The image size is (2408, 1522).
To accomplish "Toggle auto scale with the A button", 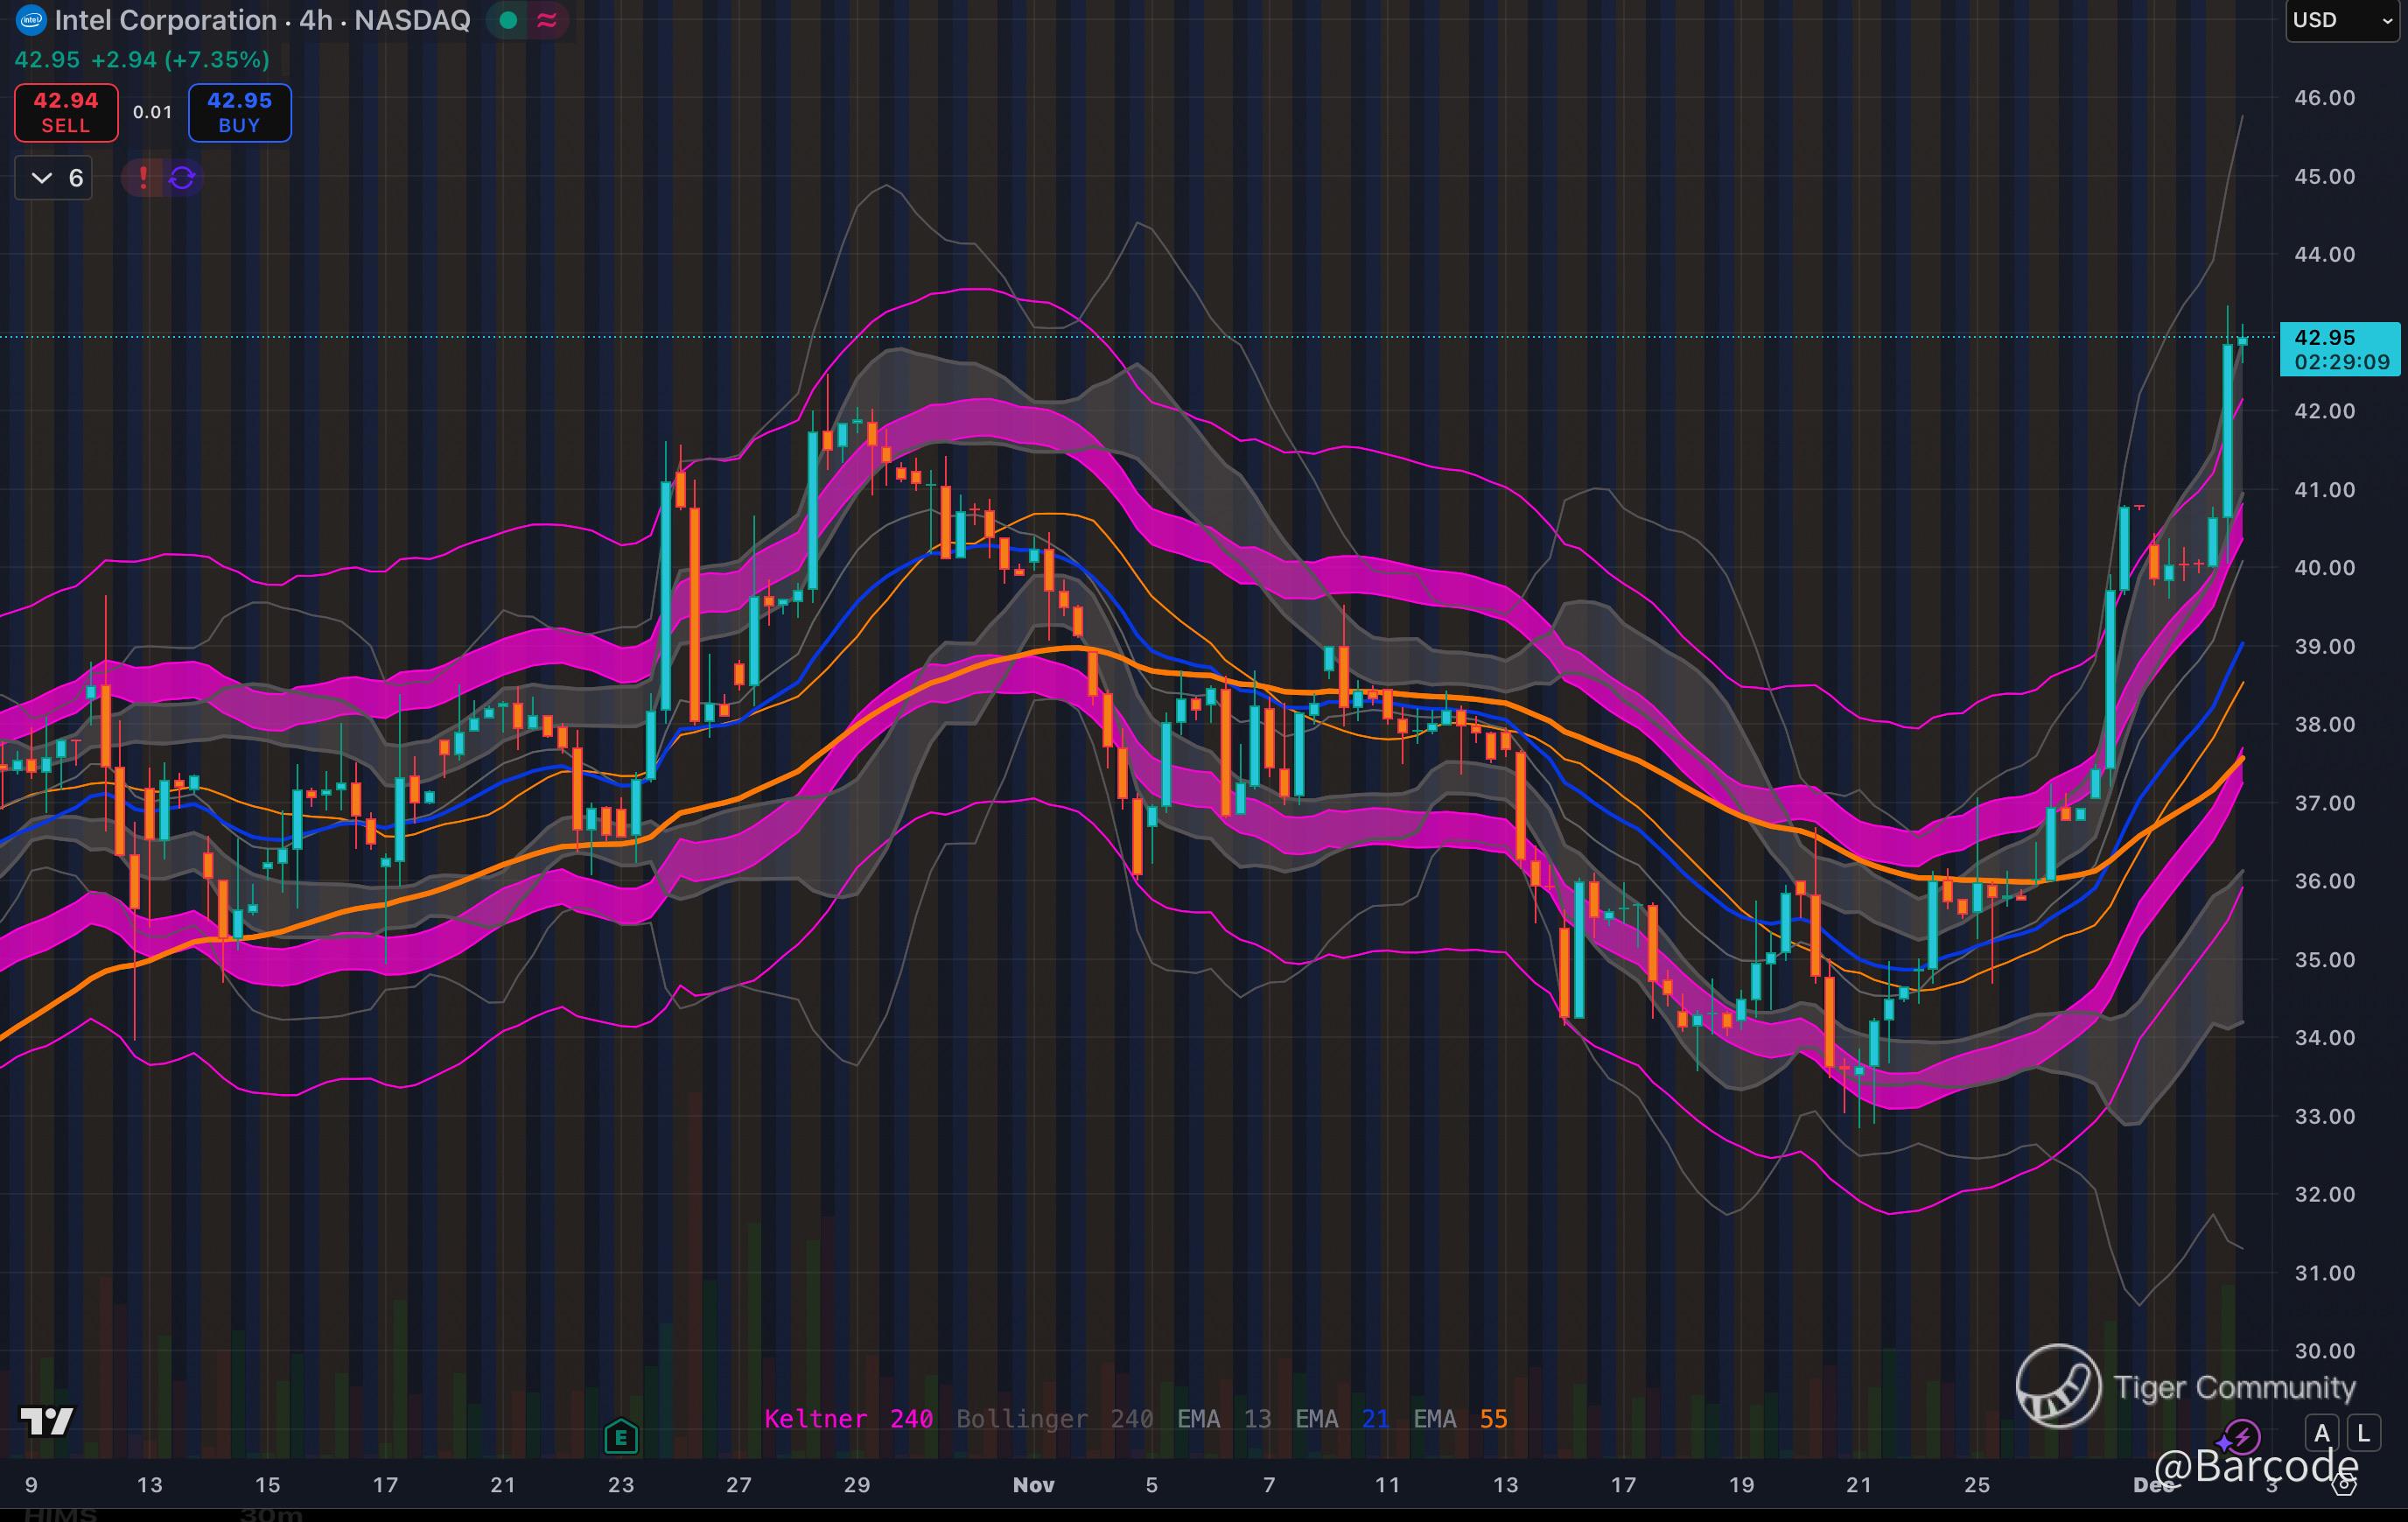I will [2322, 1434].
